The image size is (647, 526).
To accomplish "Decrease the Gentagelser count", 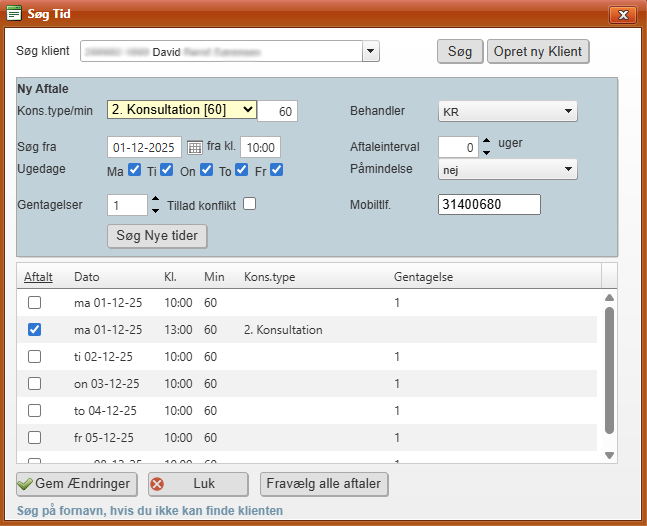I will [x=155, y=210].
